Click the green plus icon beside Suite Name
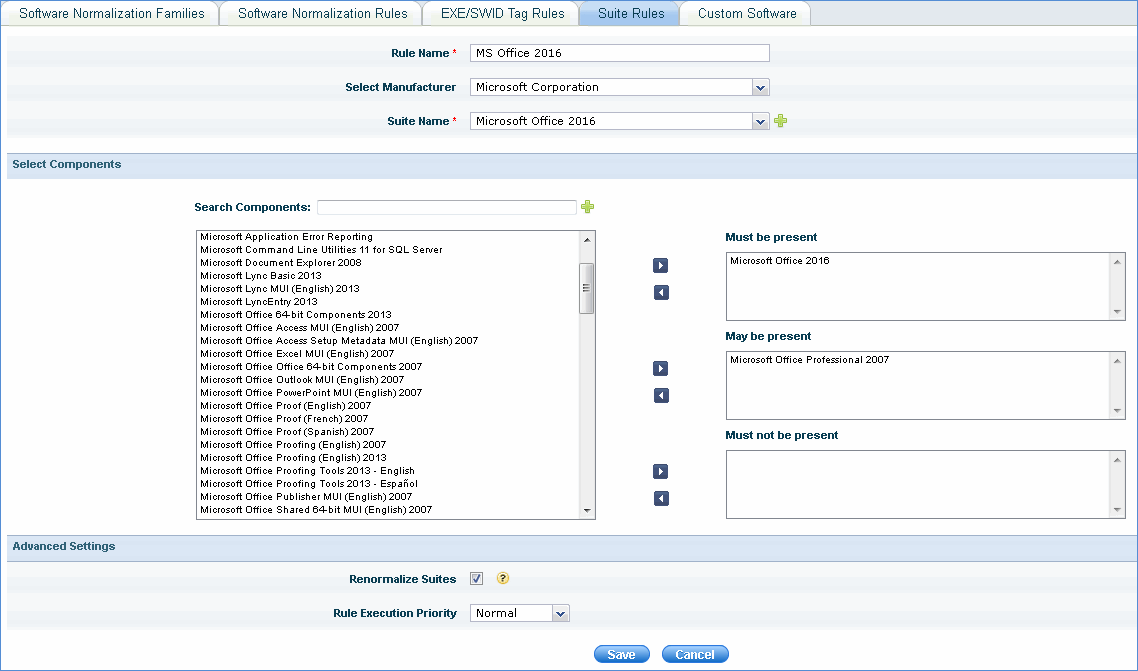The image size is (1138, 671). (x=781, y=121)
